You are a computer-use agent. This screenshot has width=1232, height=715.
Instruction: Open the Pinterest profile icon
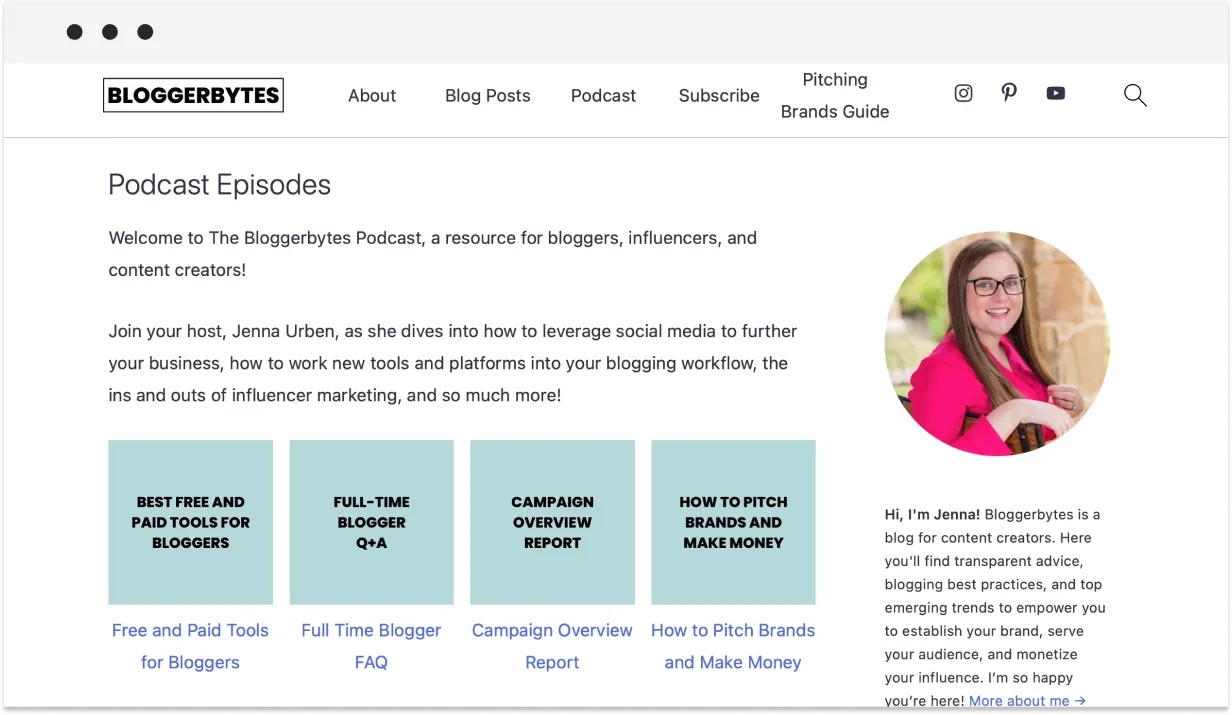coord(1009,93)
